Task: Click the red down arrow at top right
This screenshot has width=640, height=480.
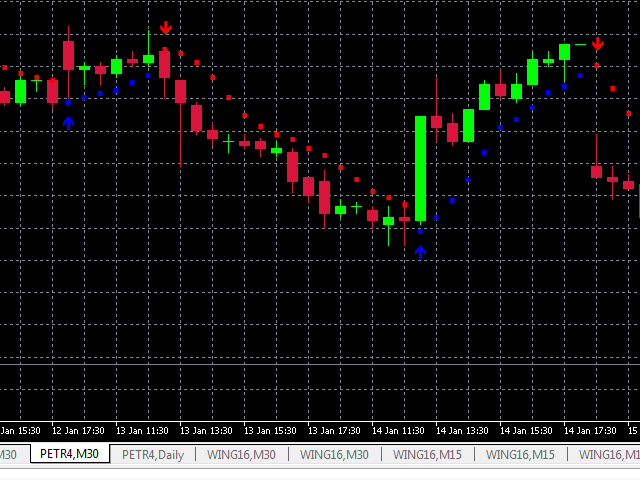Action: click(x=597, y=44)
